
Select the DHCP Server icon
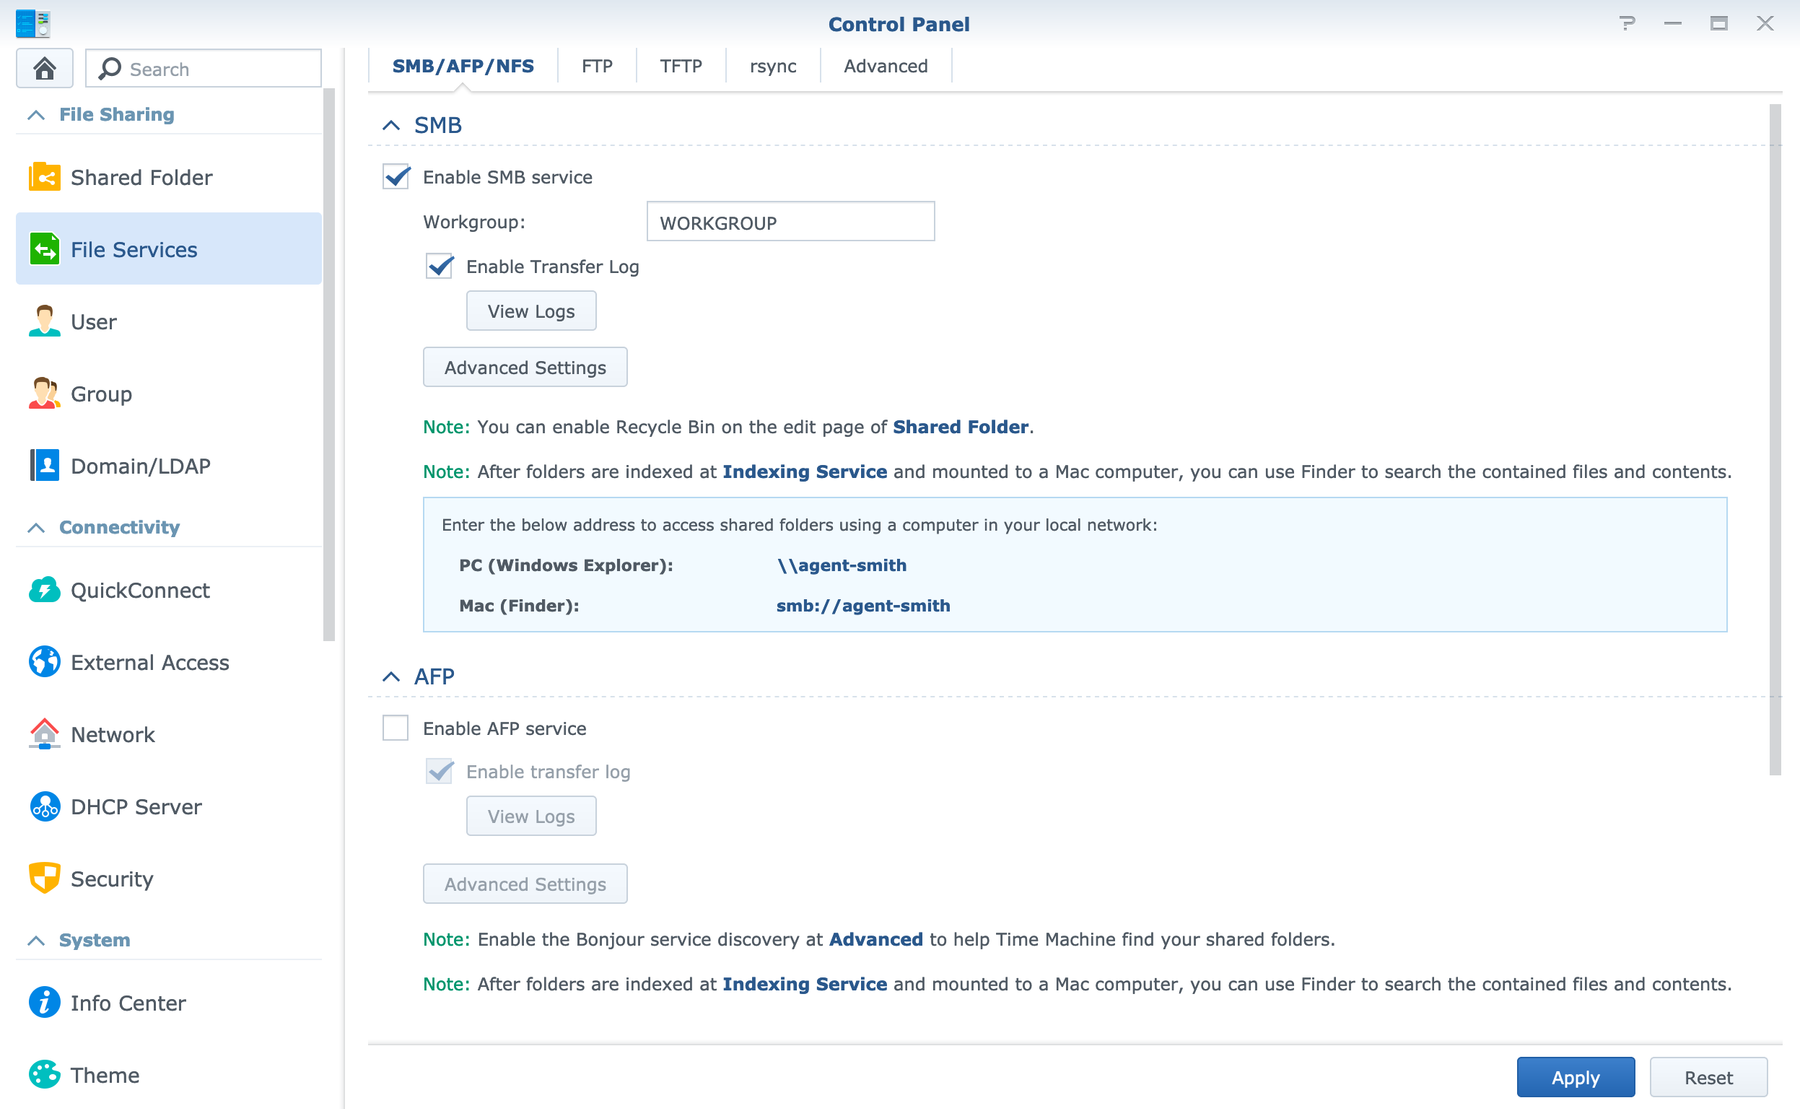pyautogui.click(x=44, y=806)
